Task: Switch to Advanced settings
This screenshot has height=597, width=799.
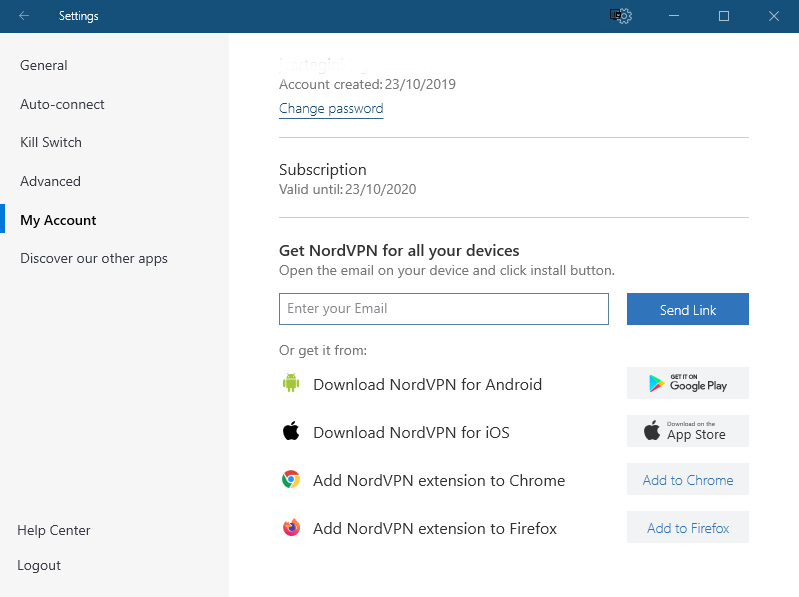Action: (x=50, y=181)
